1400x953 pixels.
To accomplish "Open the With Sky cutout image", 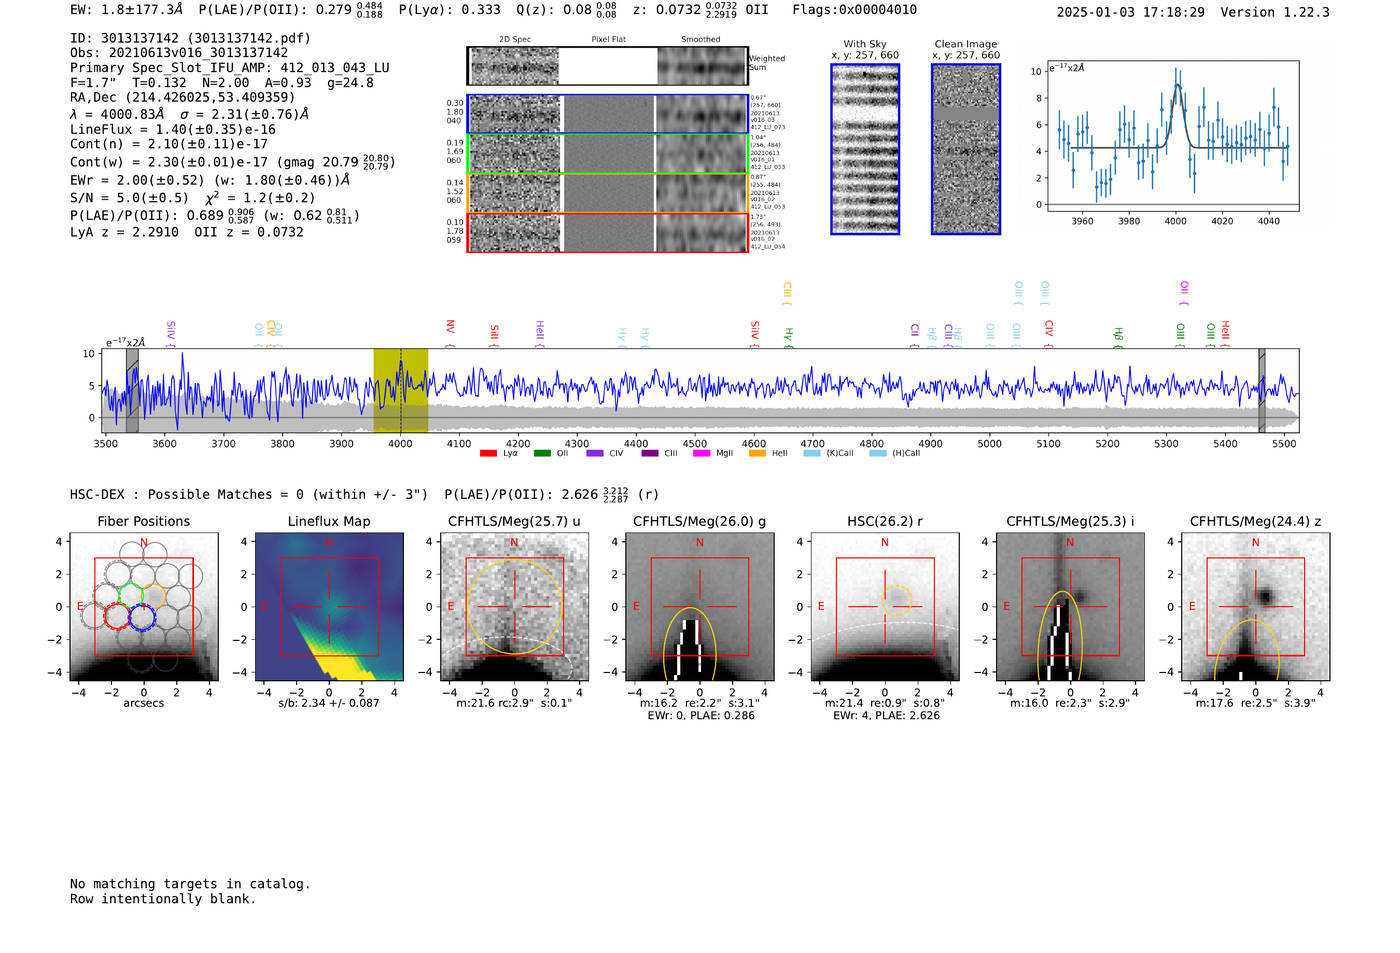I will click(x=865, y=149).
